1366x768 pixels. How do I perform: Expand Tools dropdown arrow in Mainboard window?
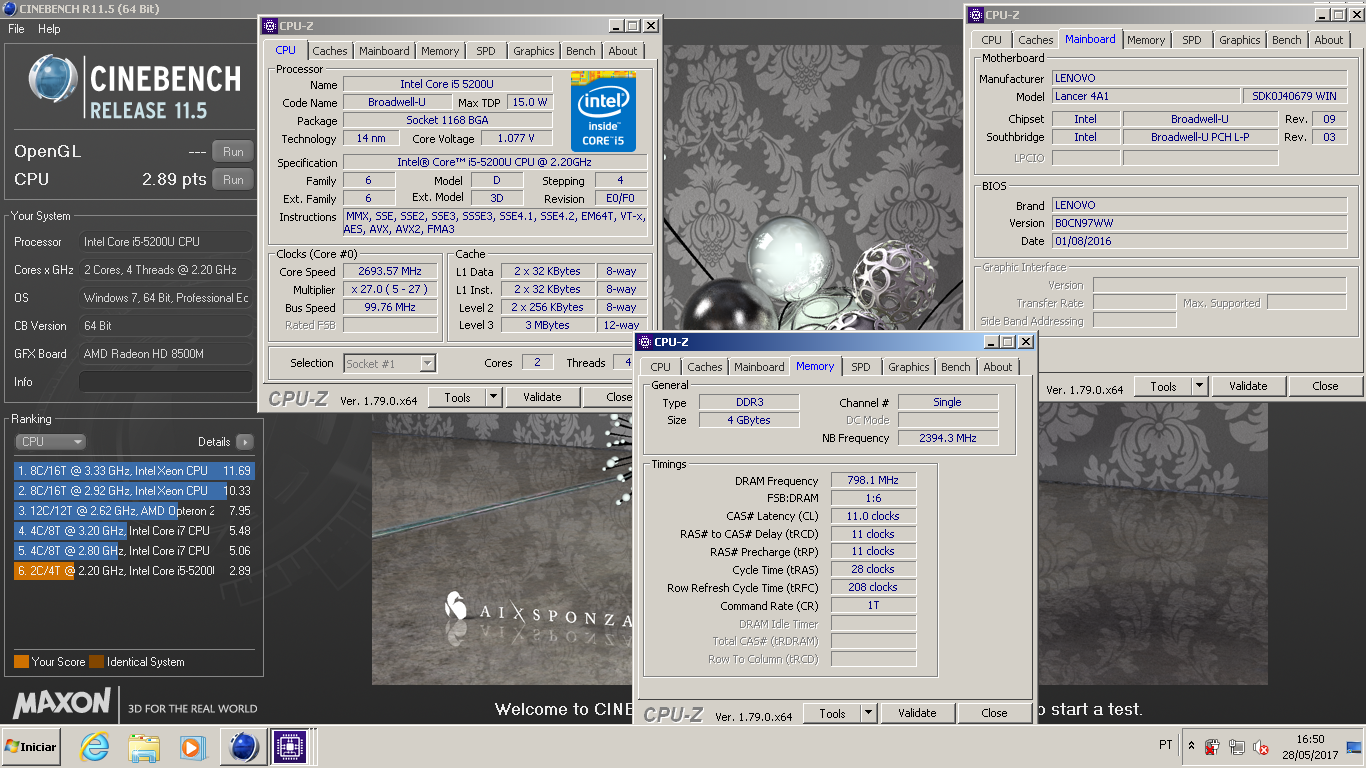(x=1199, y=386)
